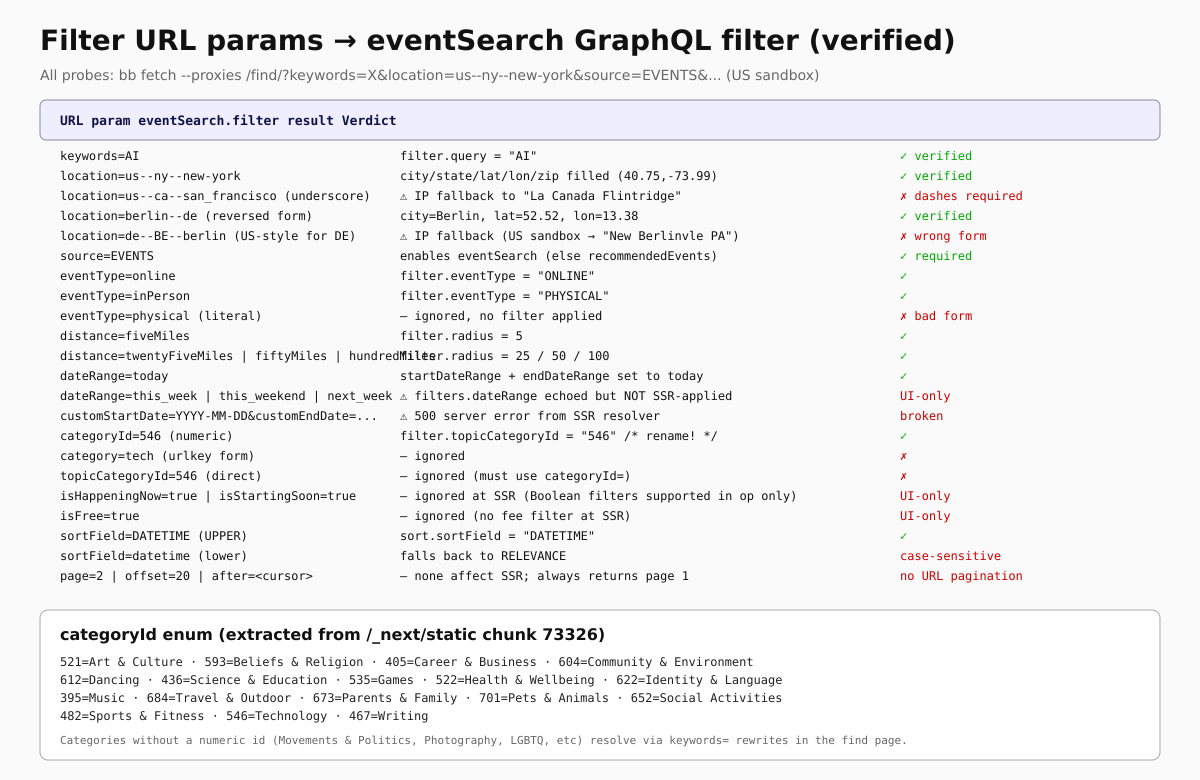Click the enum line starting '482=Sports & Fitness'
1200x780 pixels.
244,716
